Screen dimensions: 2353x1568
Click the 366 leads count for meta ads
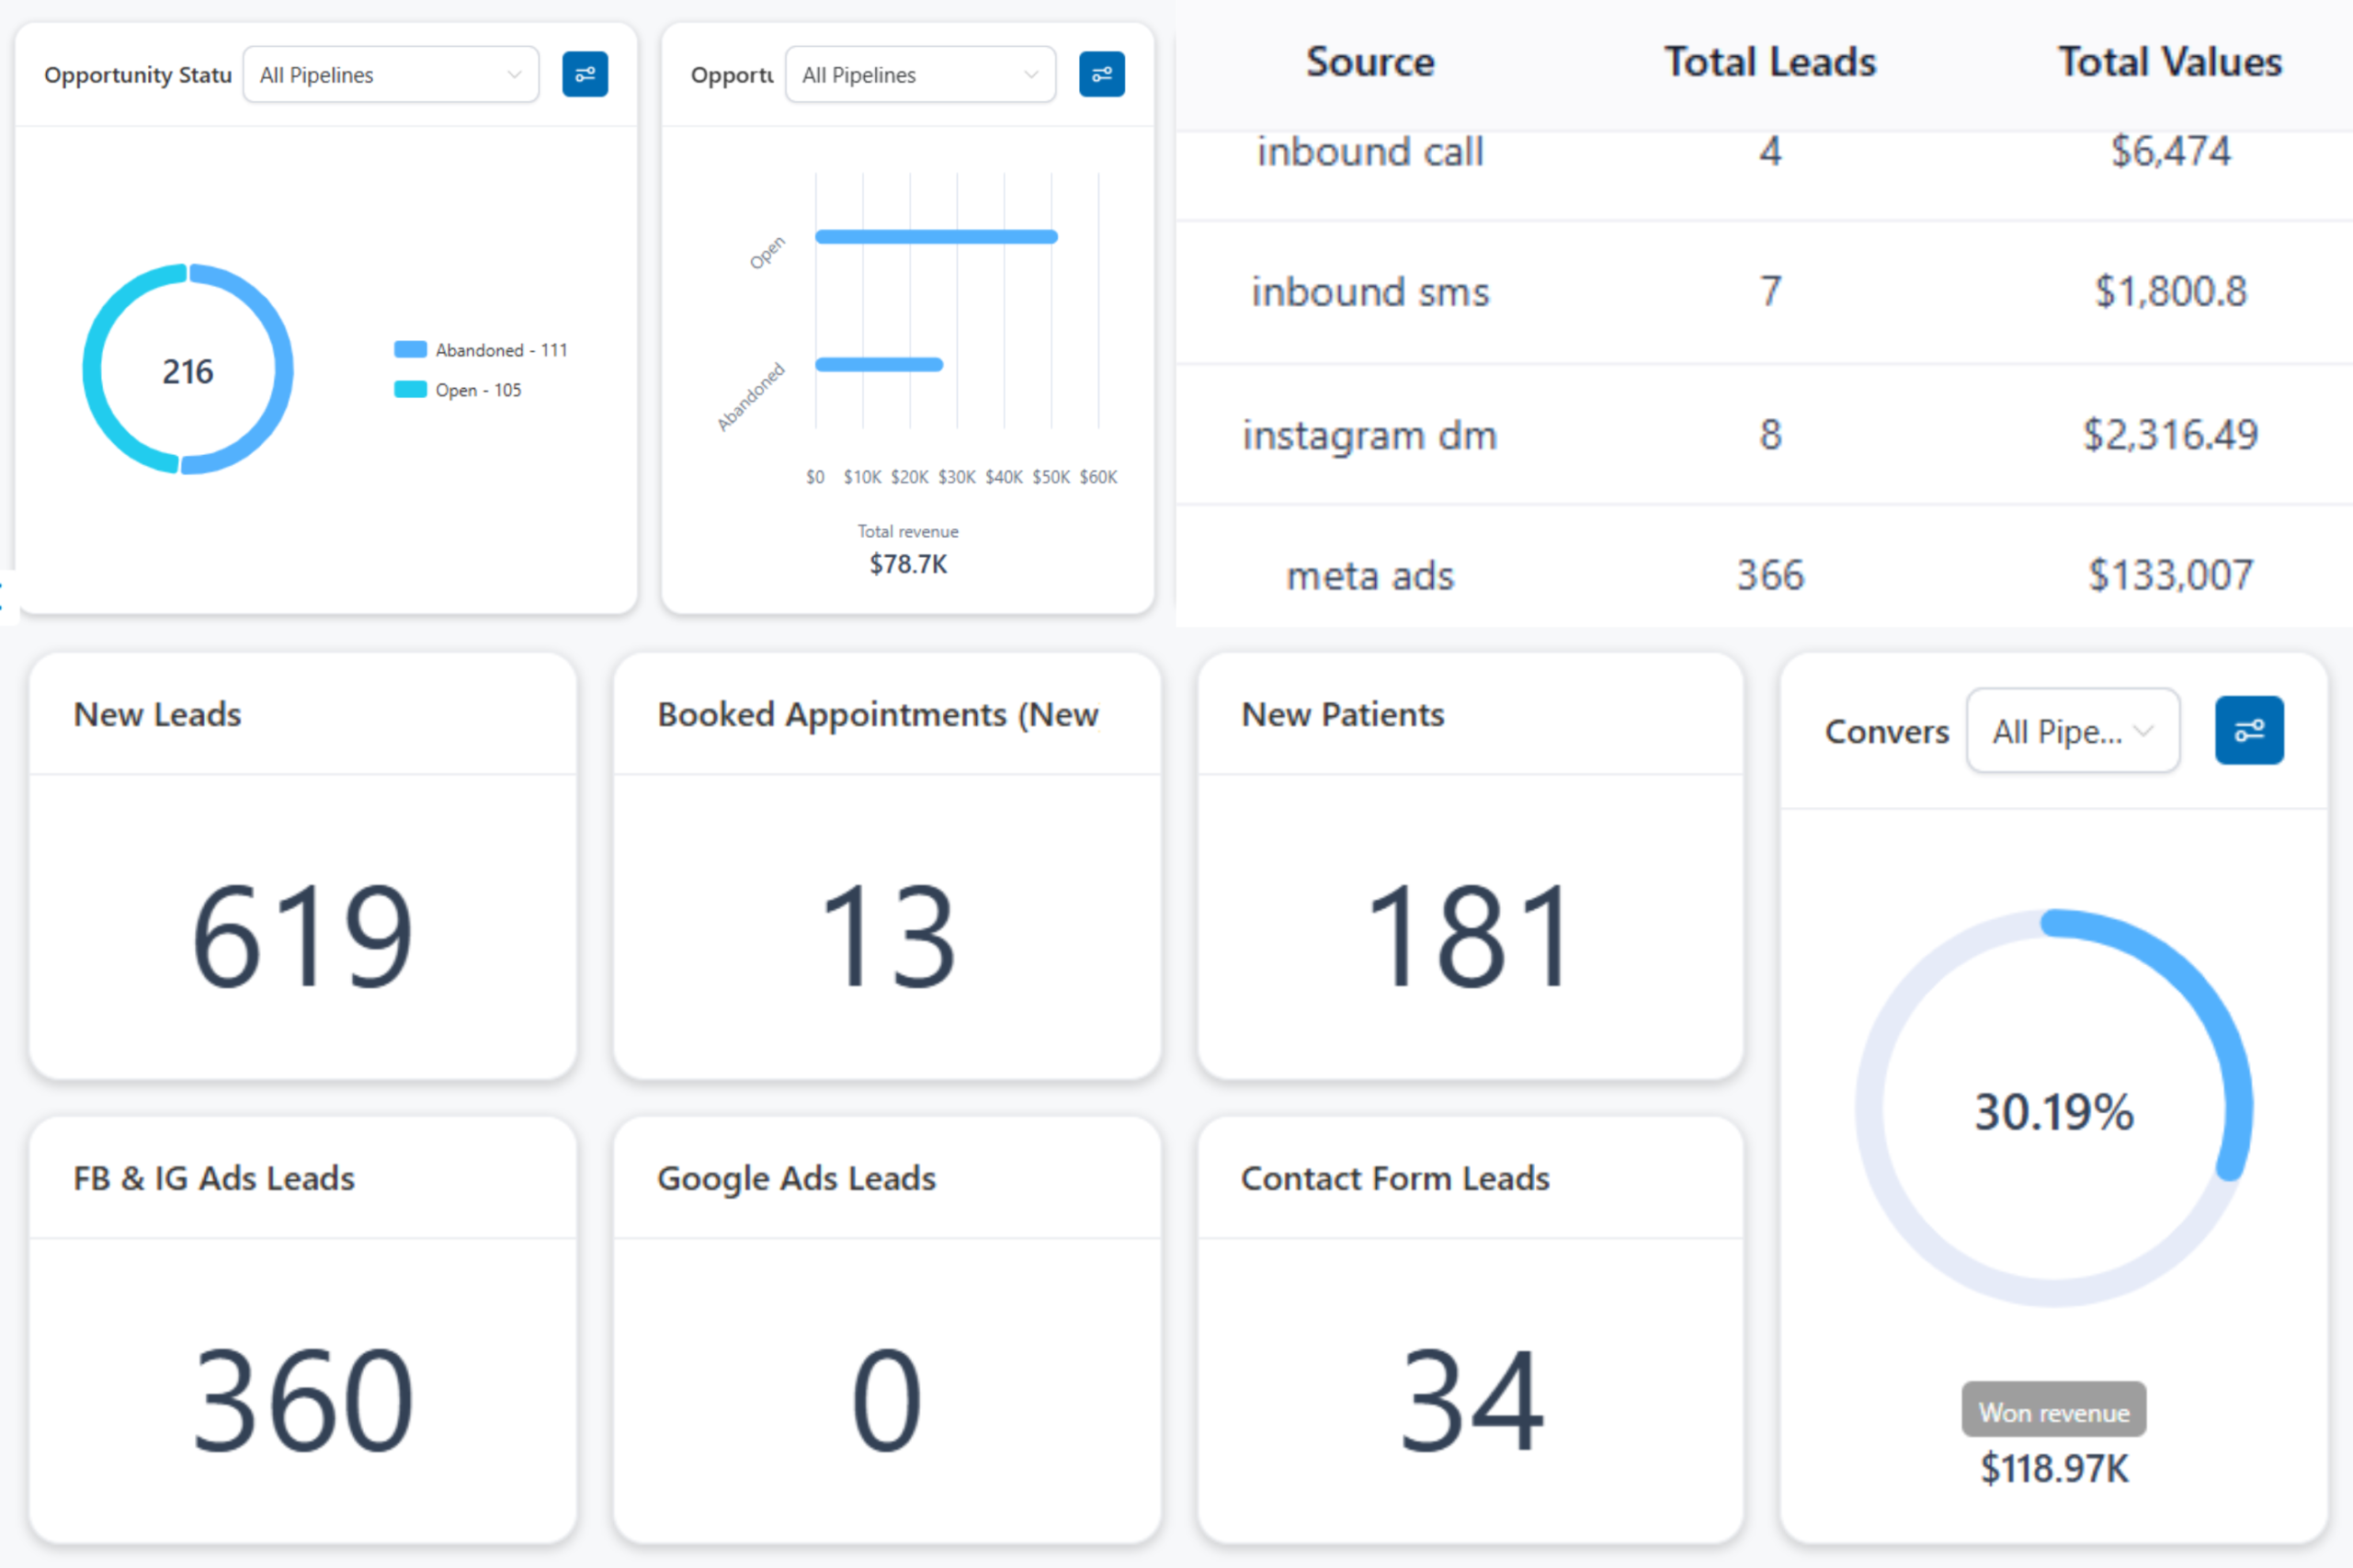pyautogui.click(x=1770, y=576)
